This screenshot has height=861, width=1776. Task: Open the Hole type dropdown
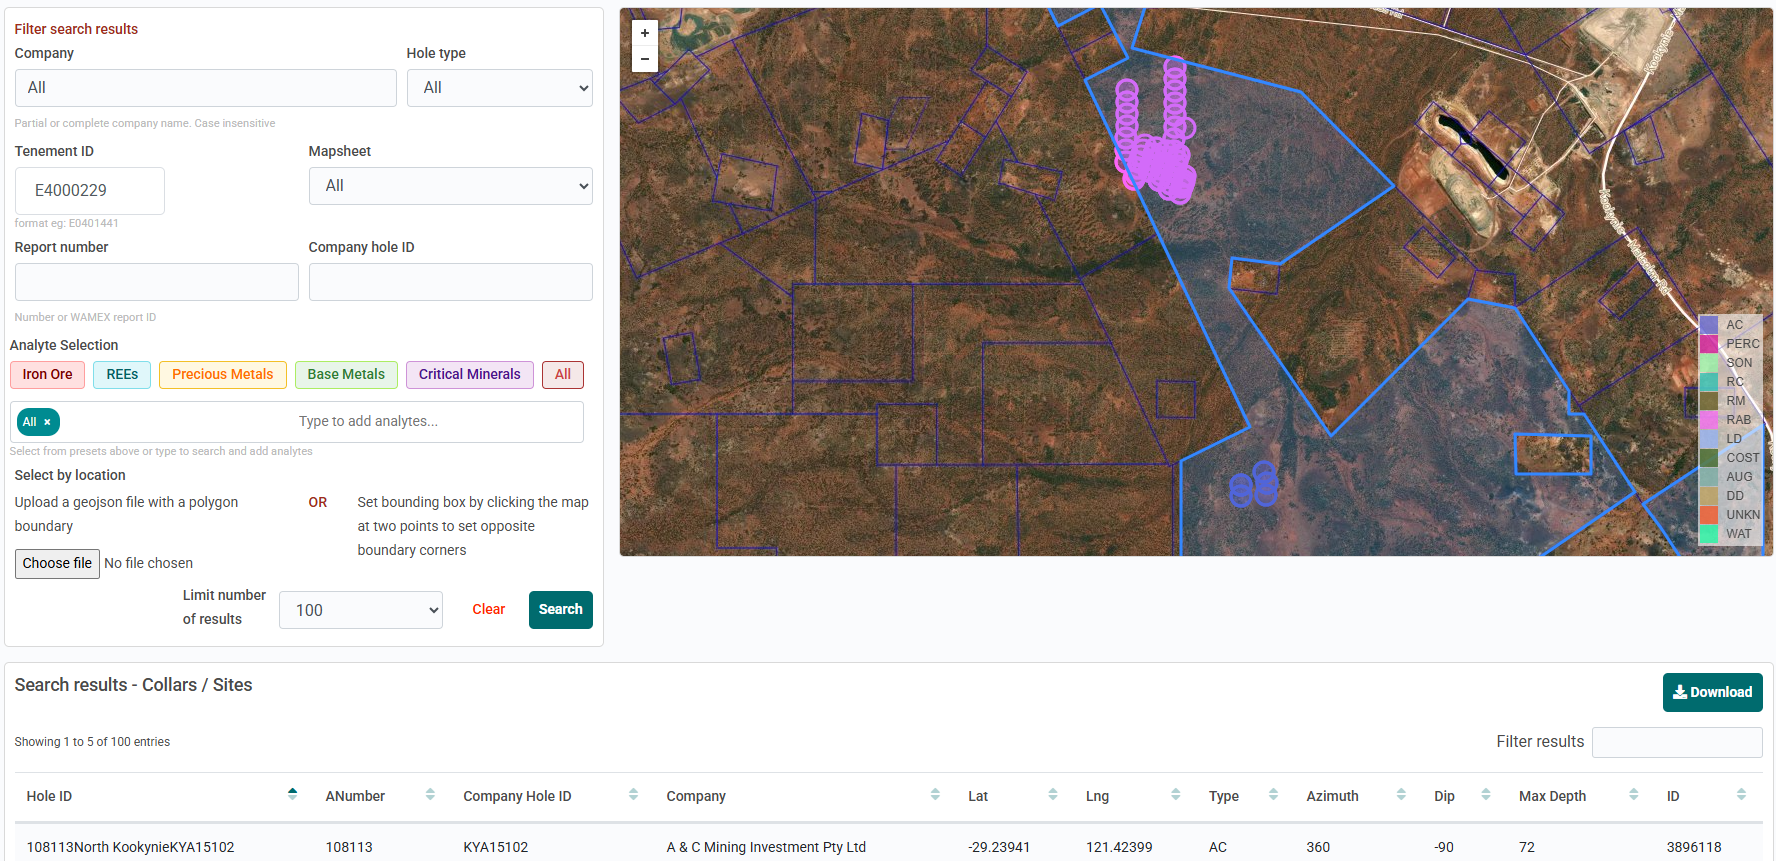(500, 88)
